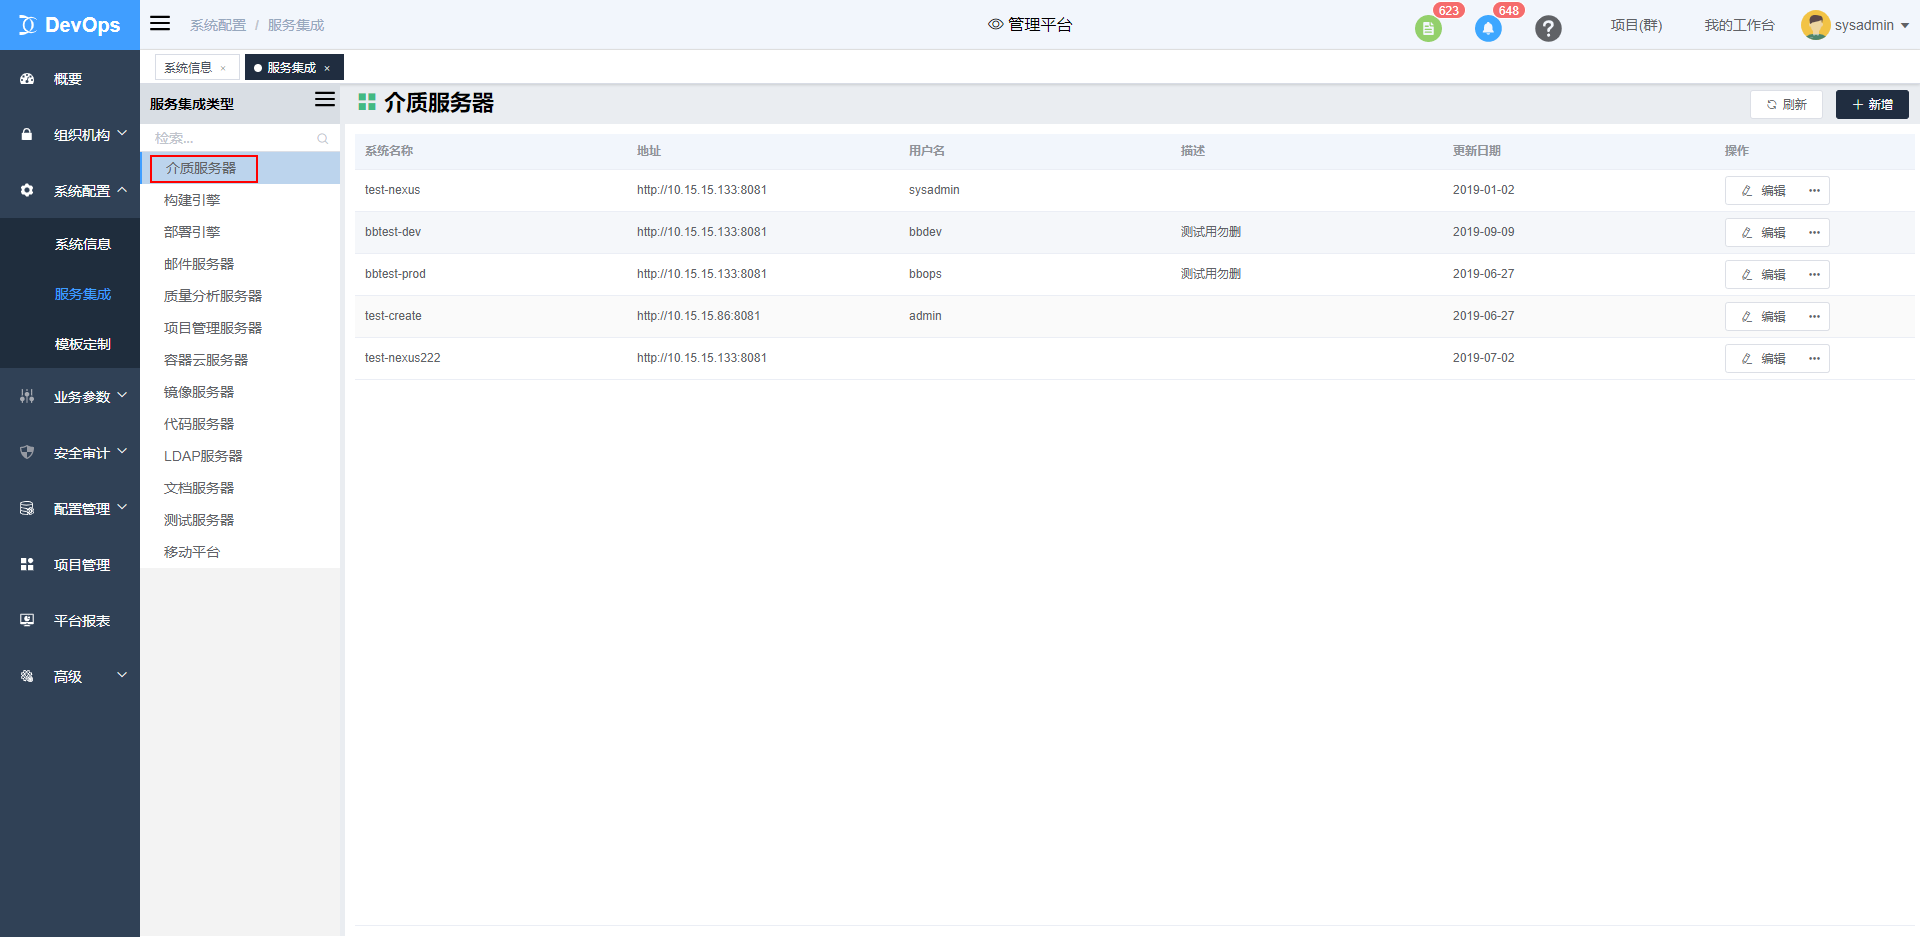Viewport: 1920px width, 937px height.
Task: Collapse the 服务集成类型 panel with list icon
Action: pyautogui.click(x=325, y=99)
